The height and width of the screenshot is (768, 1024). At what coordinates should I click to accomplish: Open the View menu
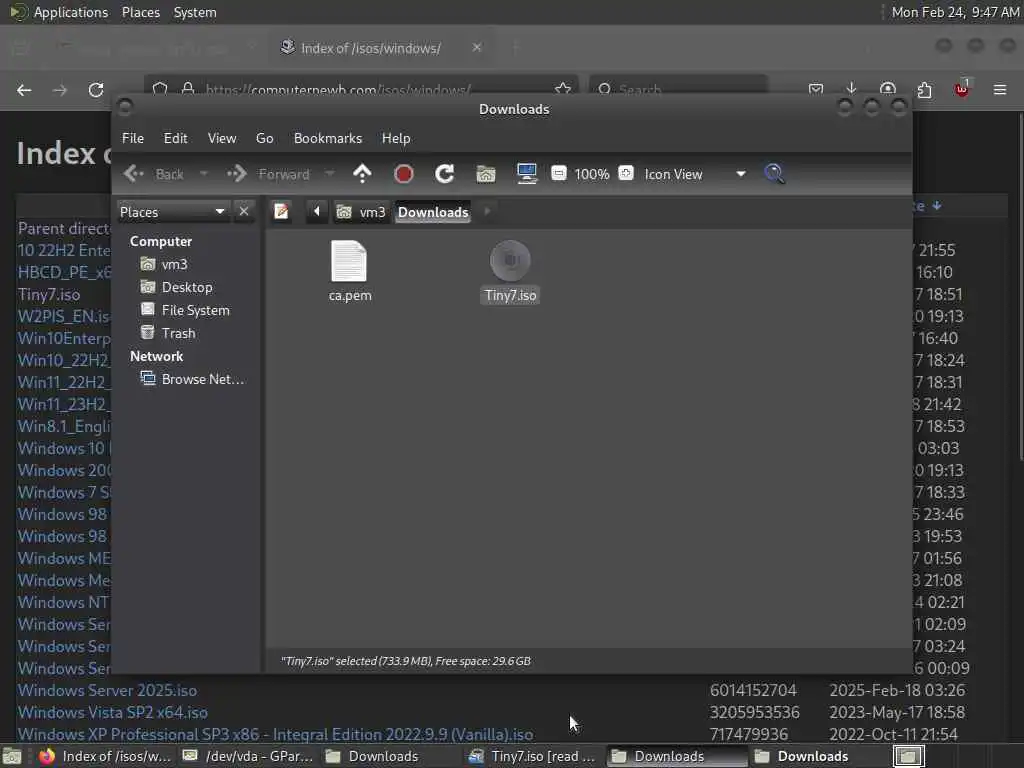coord(222,138)
